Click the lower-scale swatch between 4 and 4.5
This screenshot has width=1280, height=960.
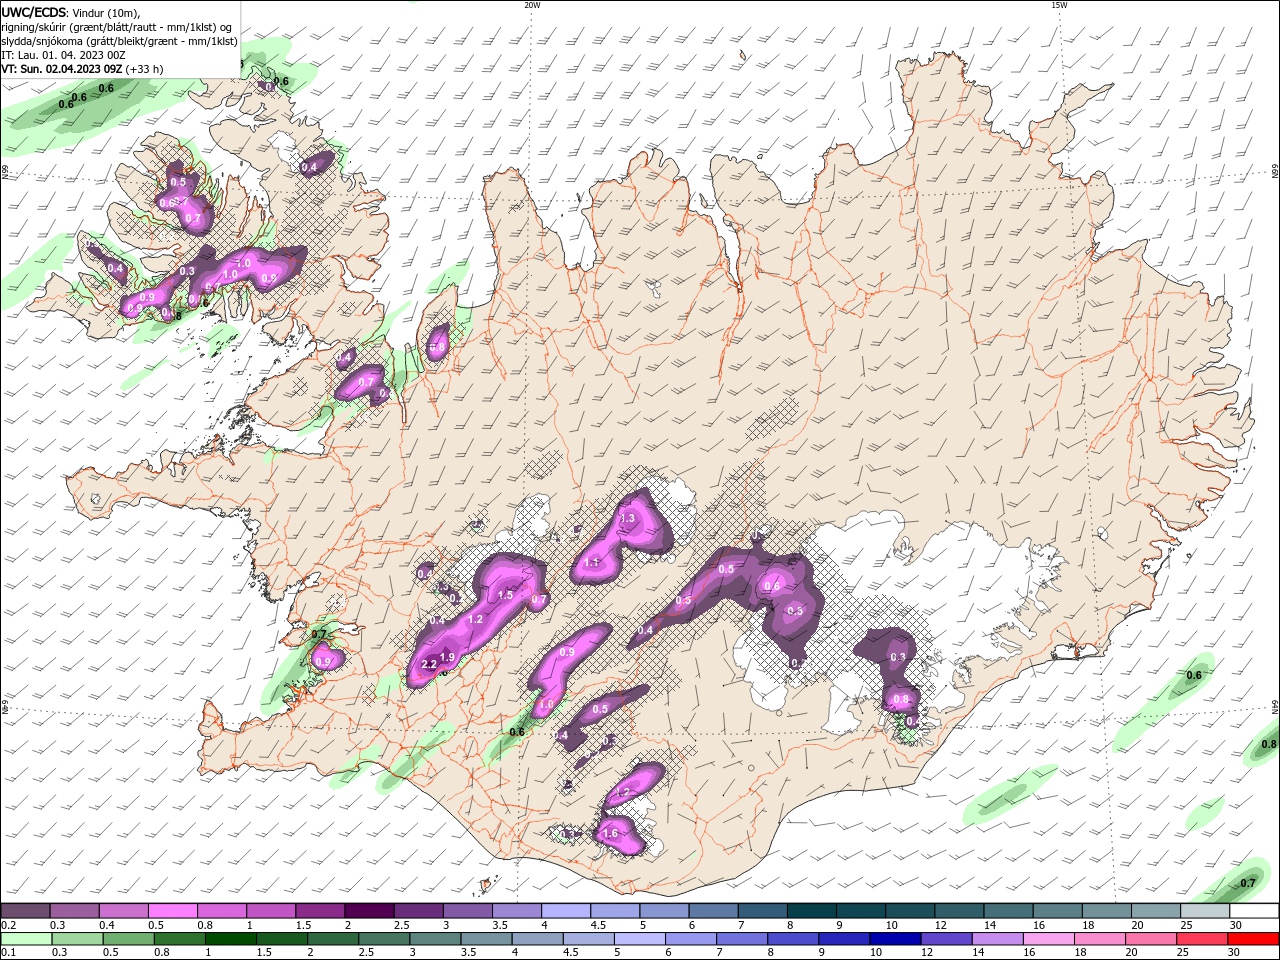(x=536, y=939)
